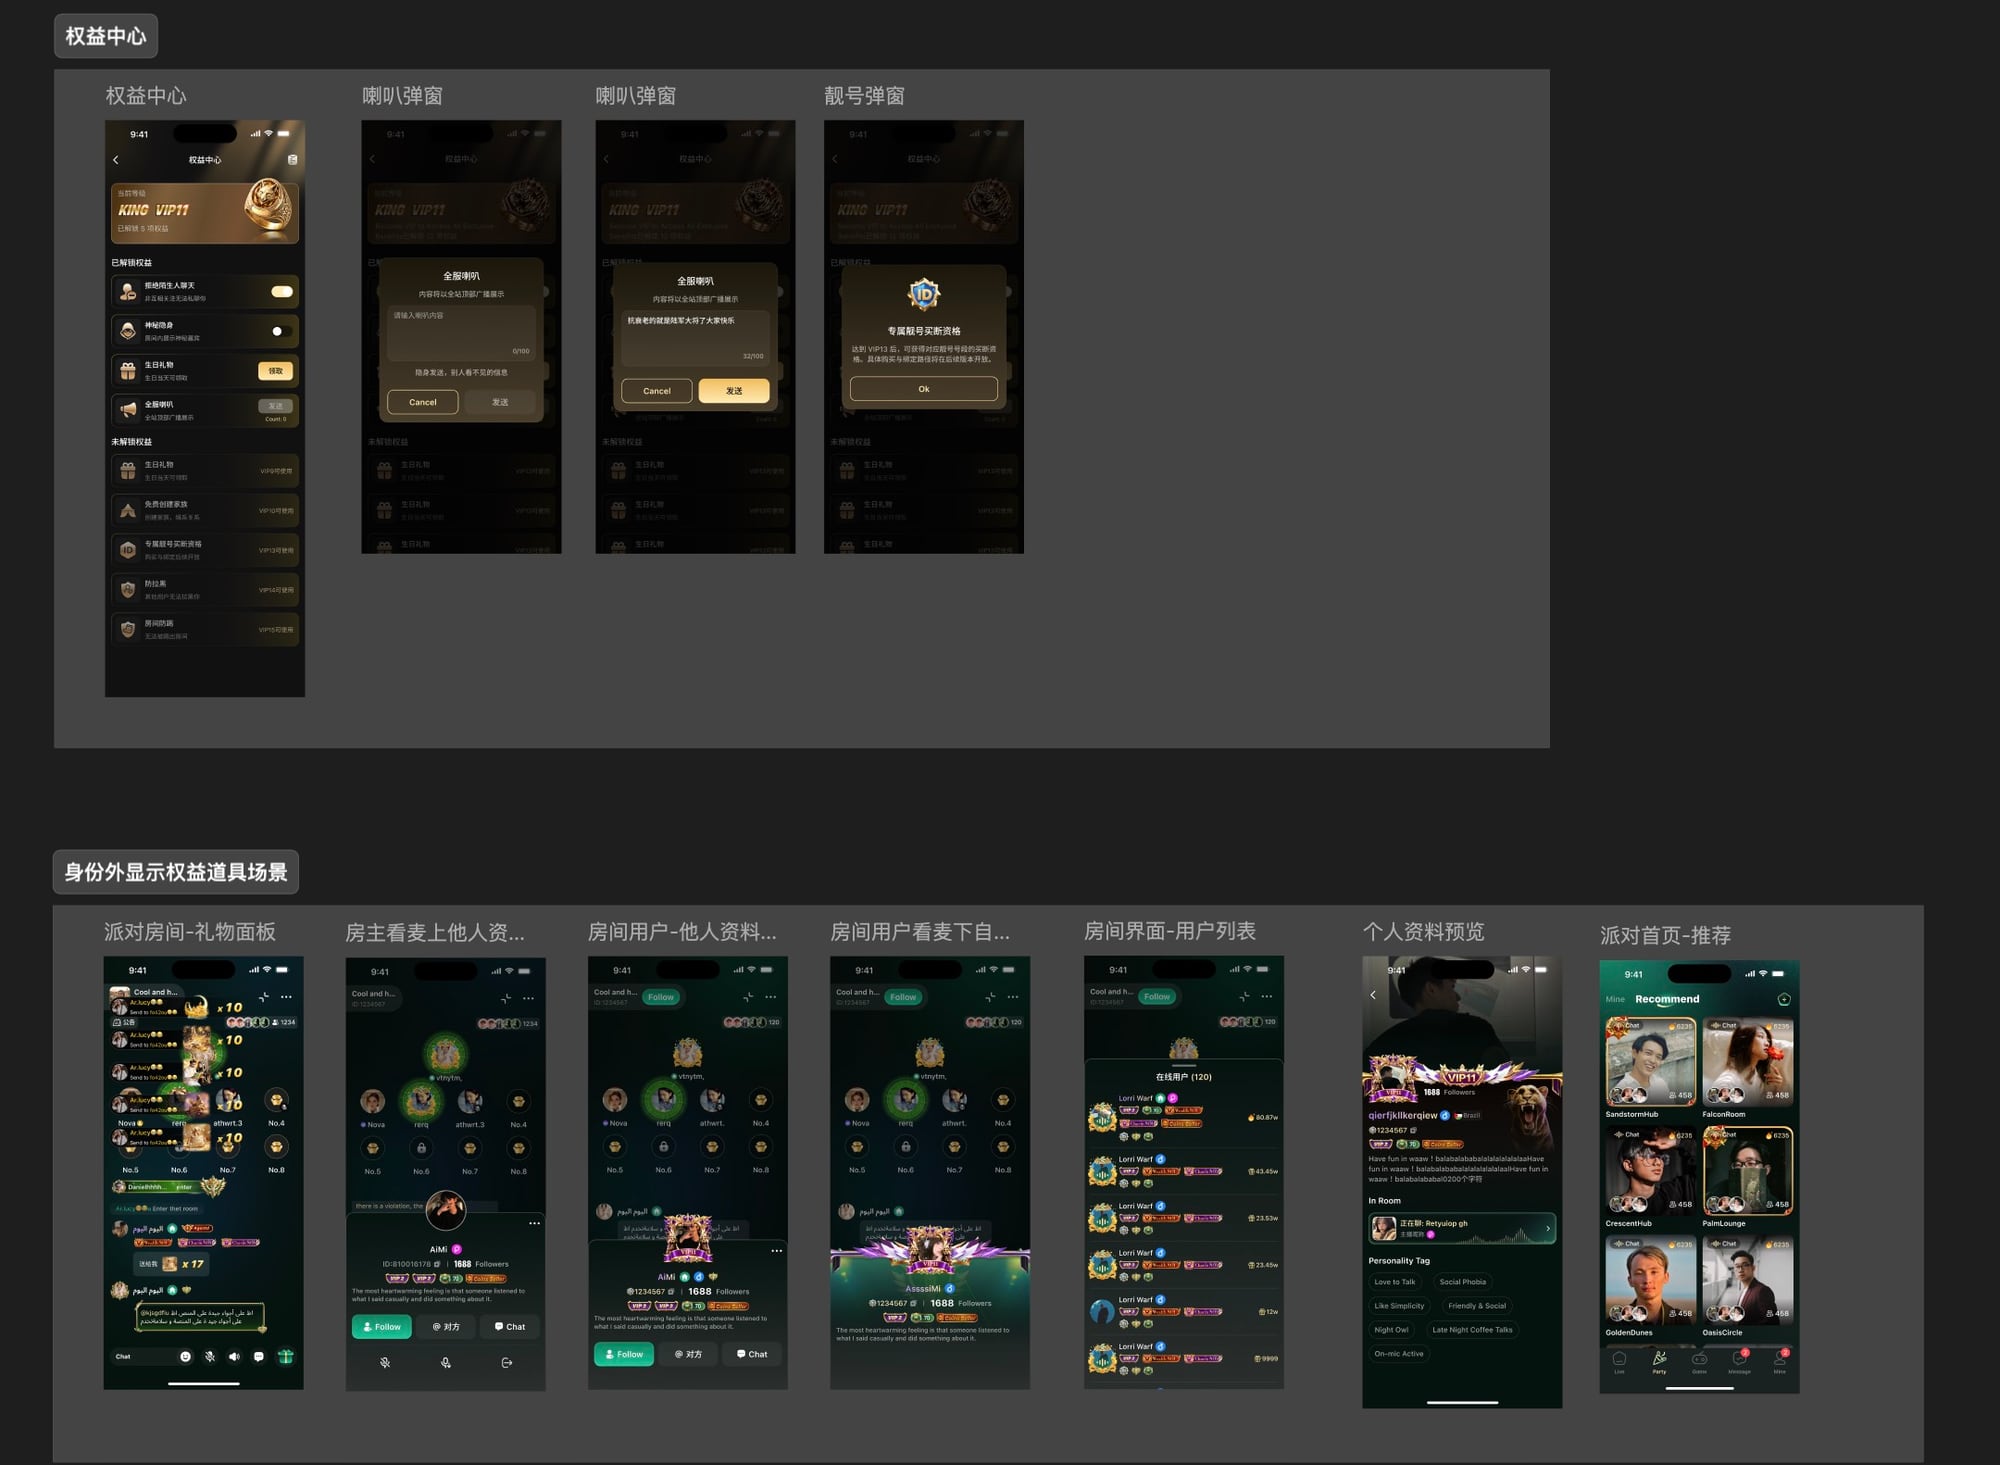Image resolution: width=2000 pixels, height=1465 pixels.
Task: Open the SandstormHub room thumbnail
Action: click(1651, 1062)
